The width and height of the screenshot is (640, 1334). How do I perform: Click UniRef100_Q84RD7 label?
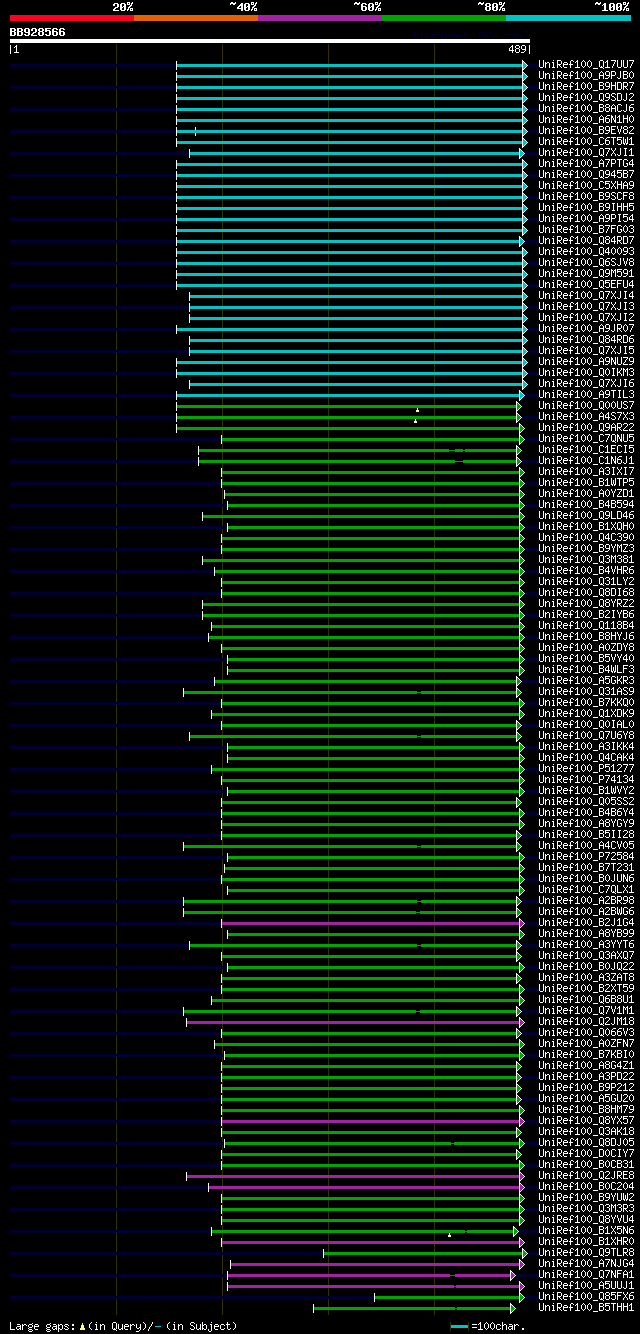[x=586, y=240]
